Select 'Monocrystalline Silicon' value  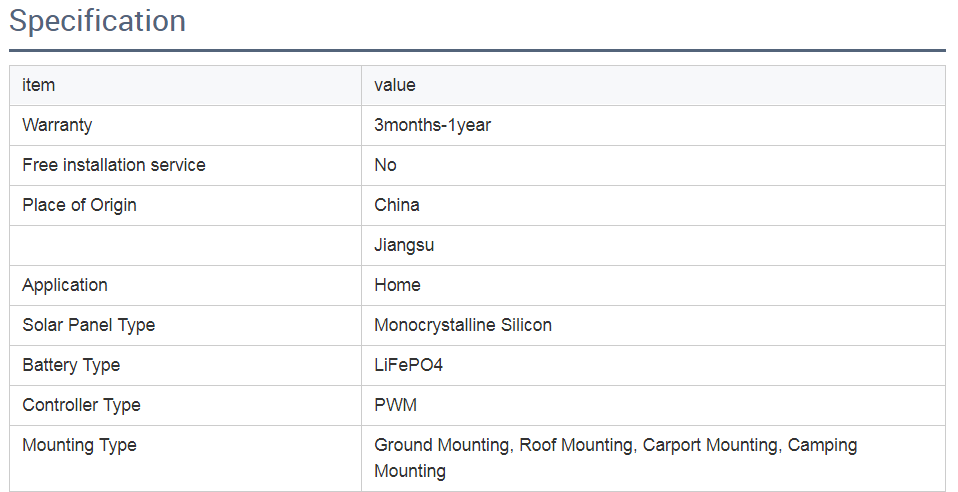pyautogui.click(x=463, y=325)
